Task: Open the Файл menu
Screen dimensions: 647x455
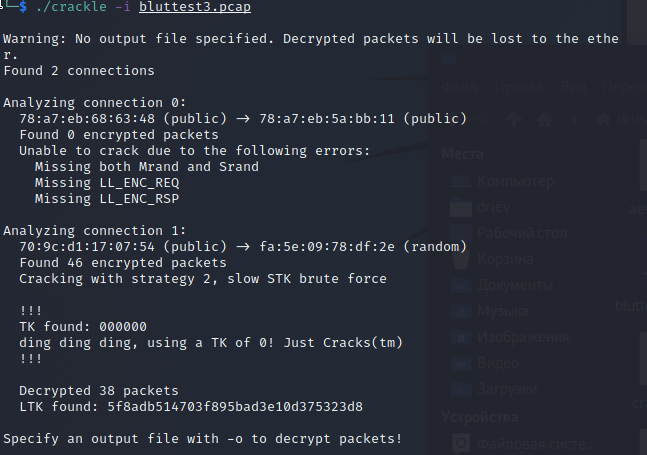Action: point(459,87)
